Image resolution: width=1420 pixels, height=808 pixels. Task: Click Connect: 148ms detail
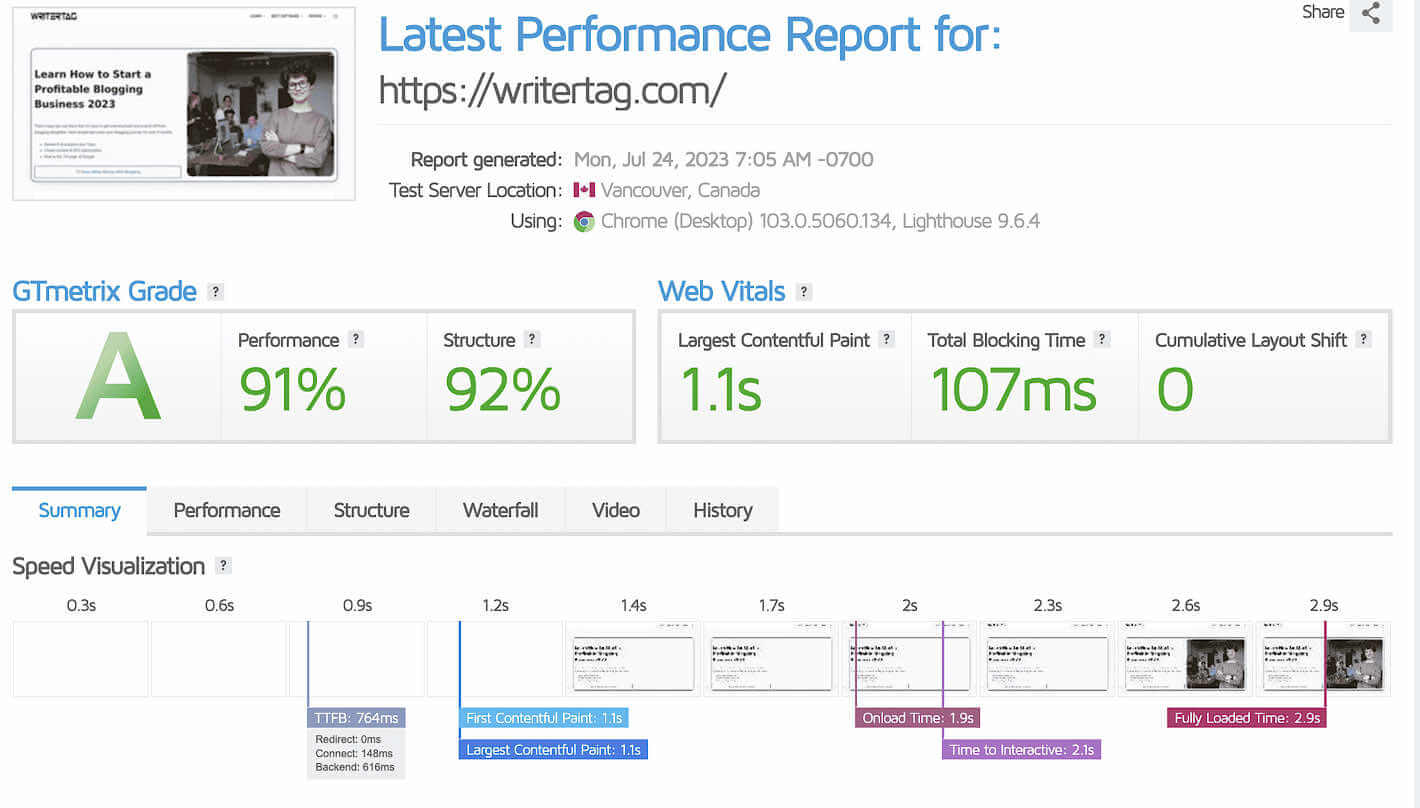coord(354,753)
